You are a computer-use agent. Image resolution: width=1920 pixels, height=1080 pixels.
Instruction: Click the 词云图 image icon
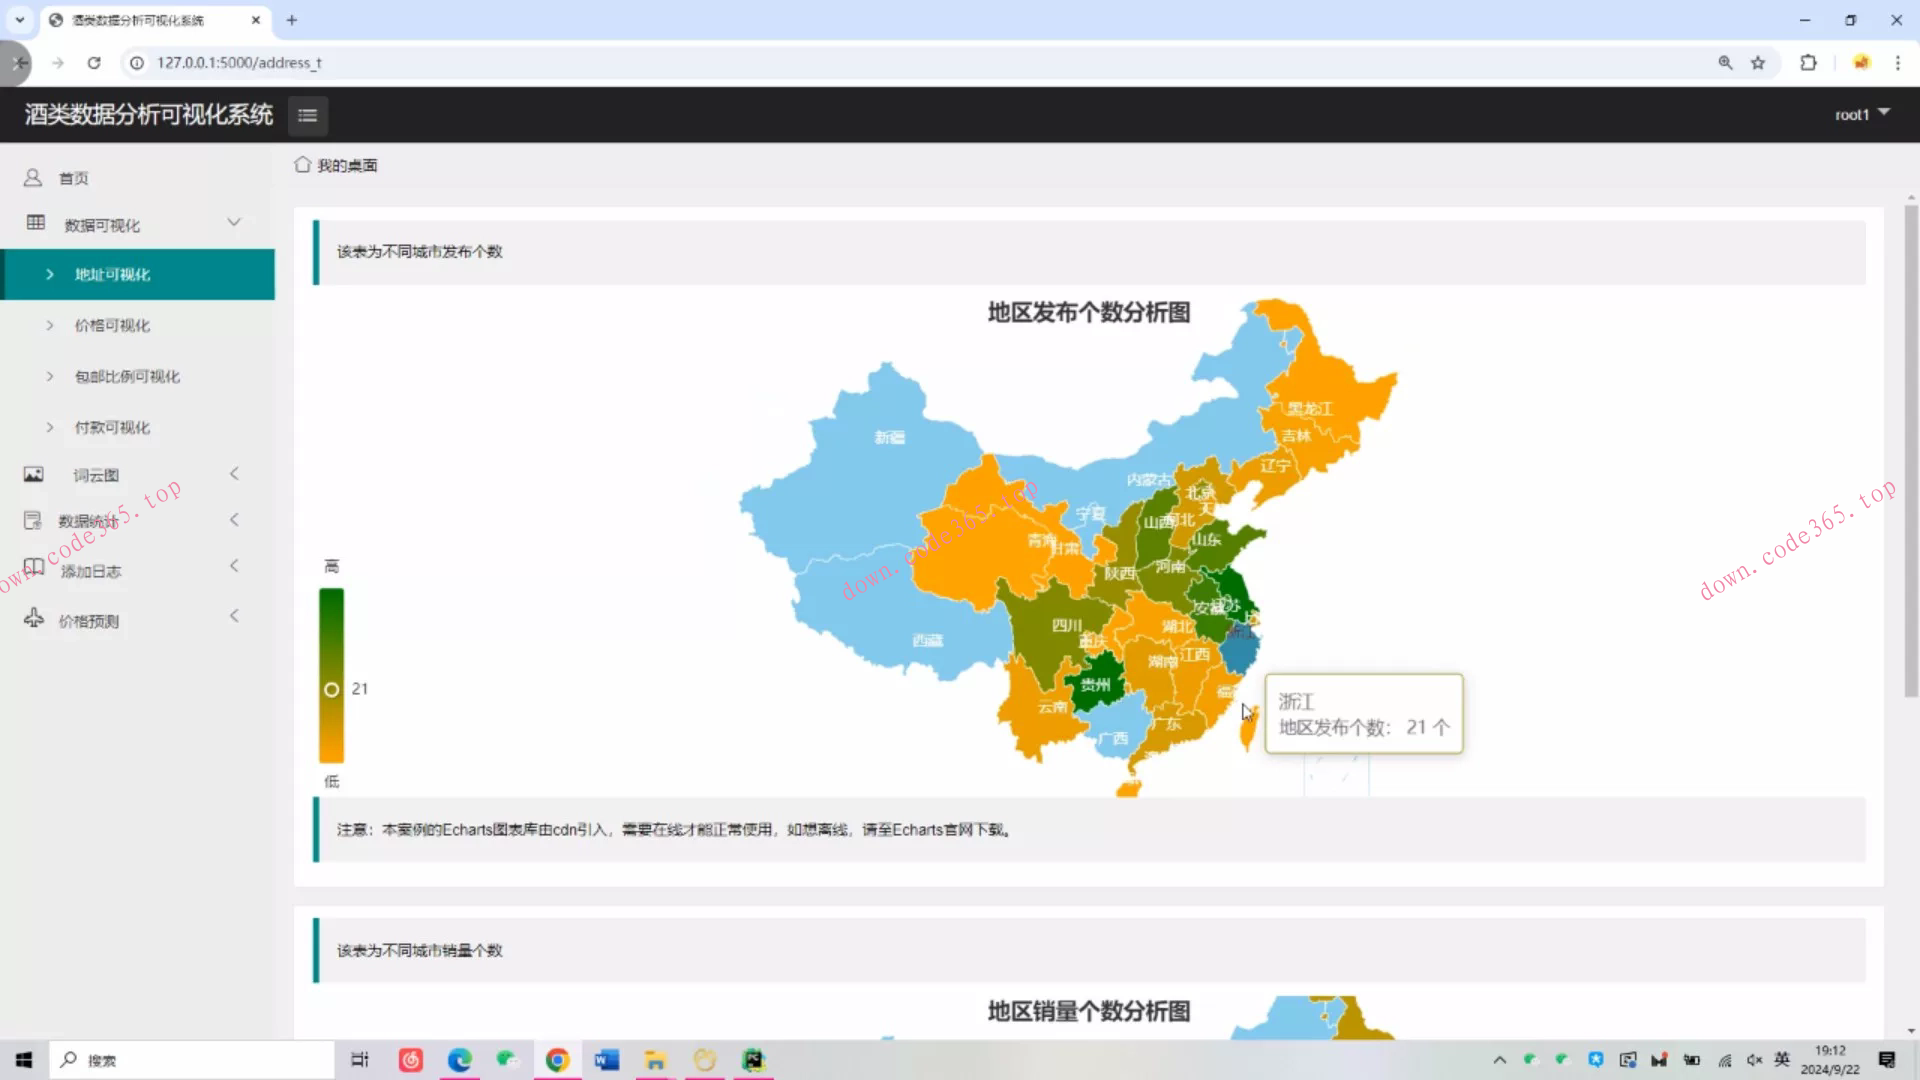coord(34,474)
